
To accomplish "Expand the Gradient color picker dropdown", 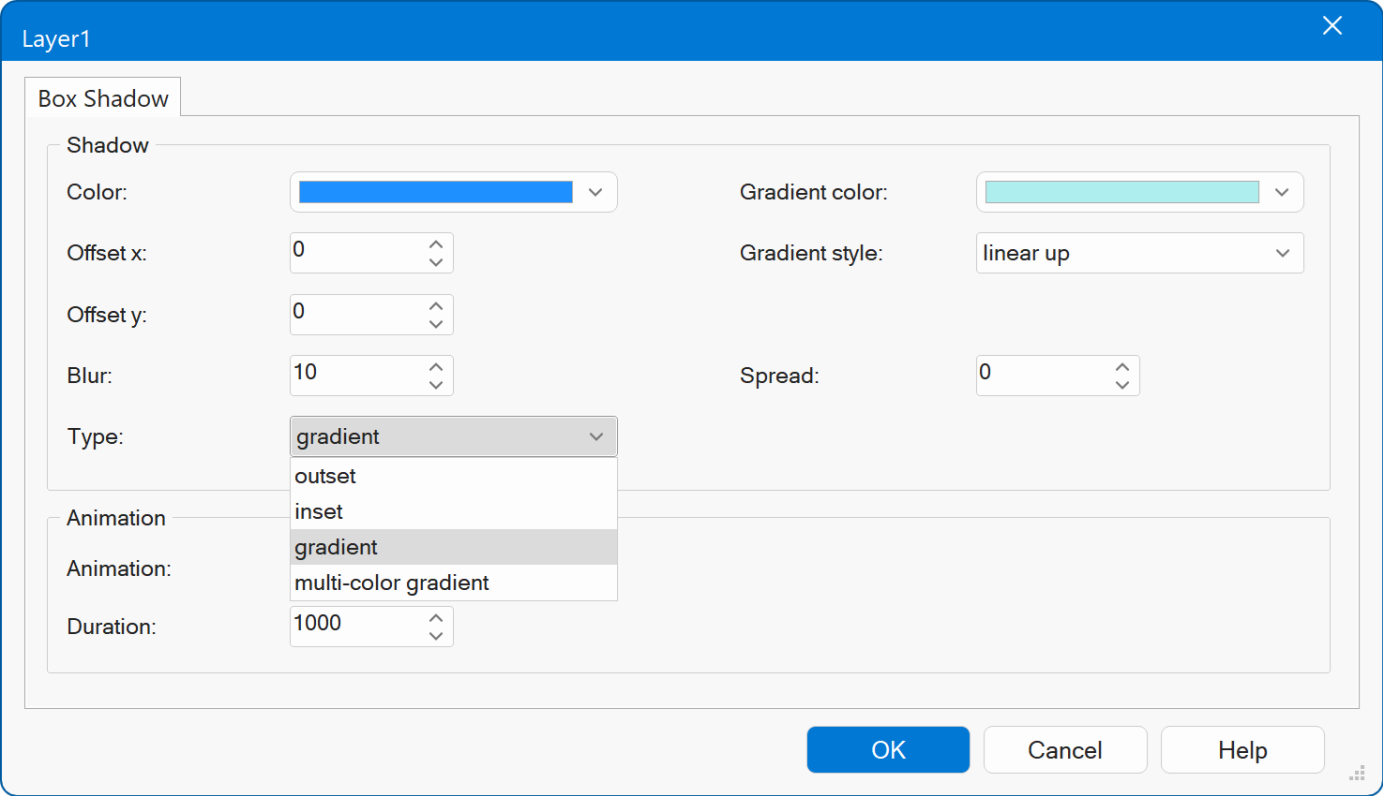I will (1282, 192).
